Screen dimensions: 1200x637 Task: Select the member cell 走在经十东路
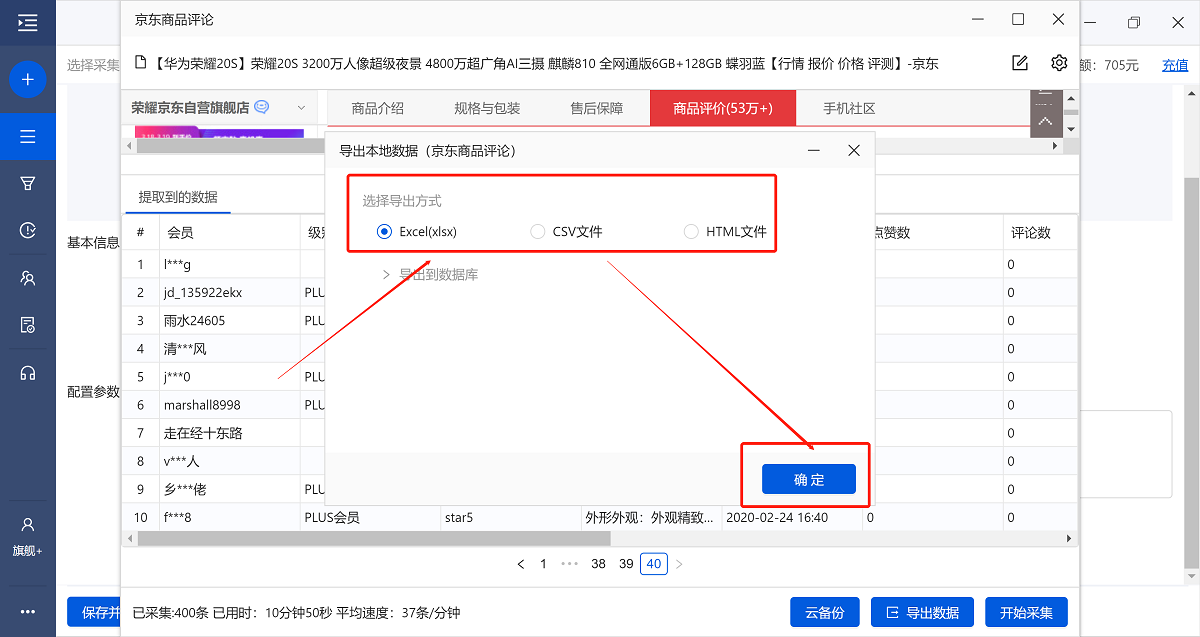coord(229,433)
